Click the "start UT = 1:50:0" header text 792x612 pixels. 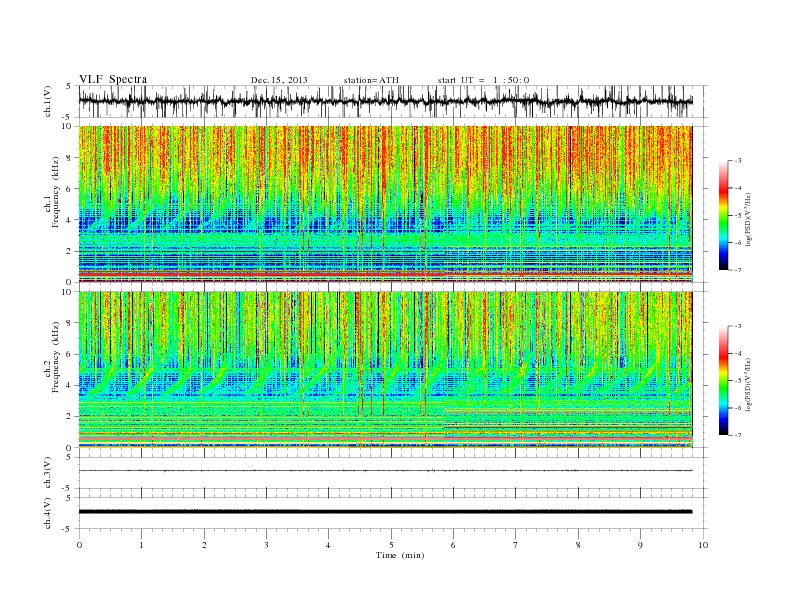coord(483,80)
